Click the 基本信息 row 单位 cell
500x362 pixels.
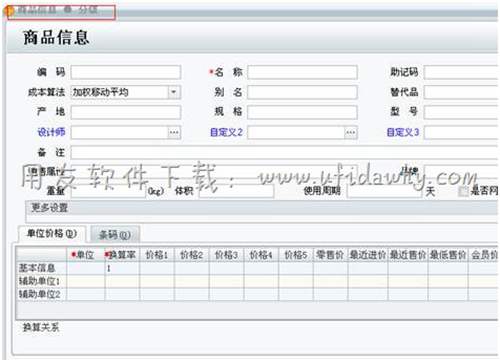[86, 268]
